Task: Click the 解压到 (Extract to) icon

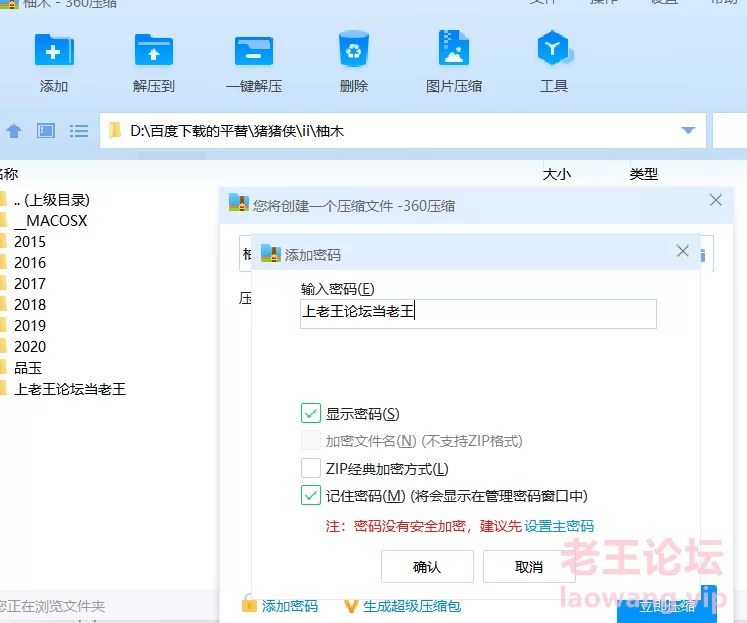Action: click(x=153, y=50)
